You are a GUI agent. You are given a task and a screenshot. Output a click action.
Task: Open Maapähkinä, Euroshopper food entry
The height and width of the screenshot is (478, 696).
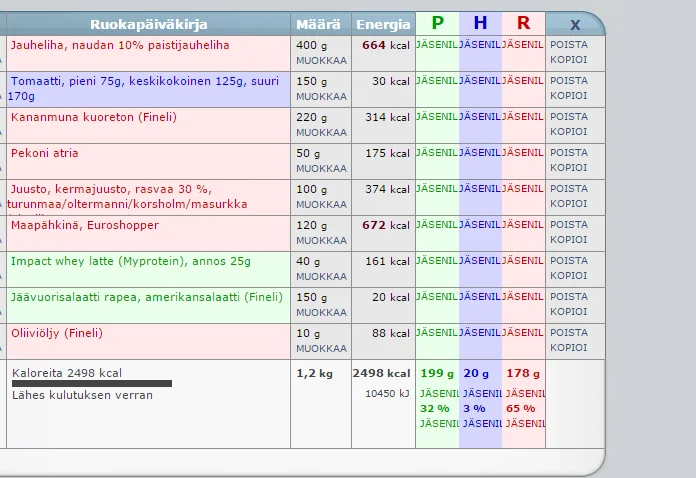[x=84, y=225]
